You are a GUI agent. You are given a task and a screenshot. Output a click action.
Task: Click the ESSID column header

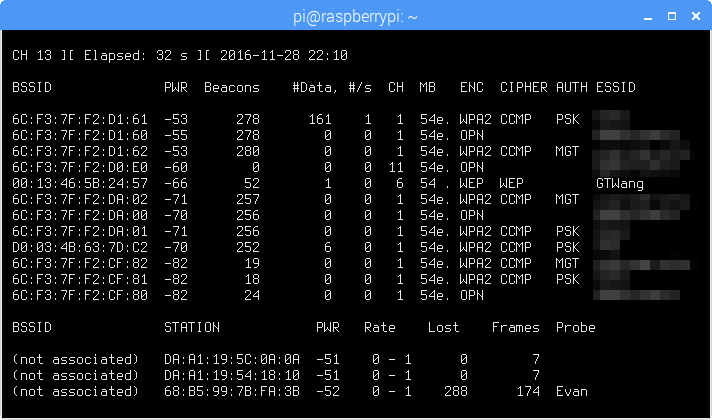pos(615,88)
